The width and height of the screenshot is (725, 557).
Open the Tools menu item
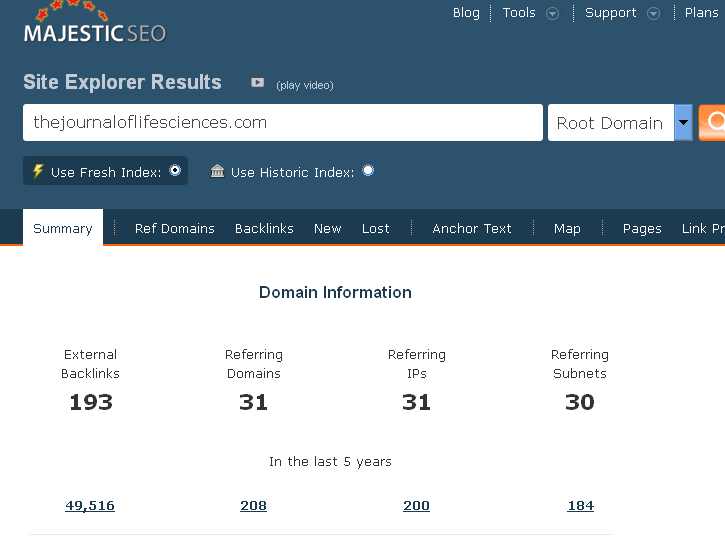point(519,13)
